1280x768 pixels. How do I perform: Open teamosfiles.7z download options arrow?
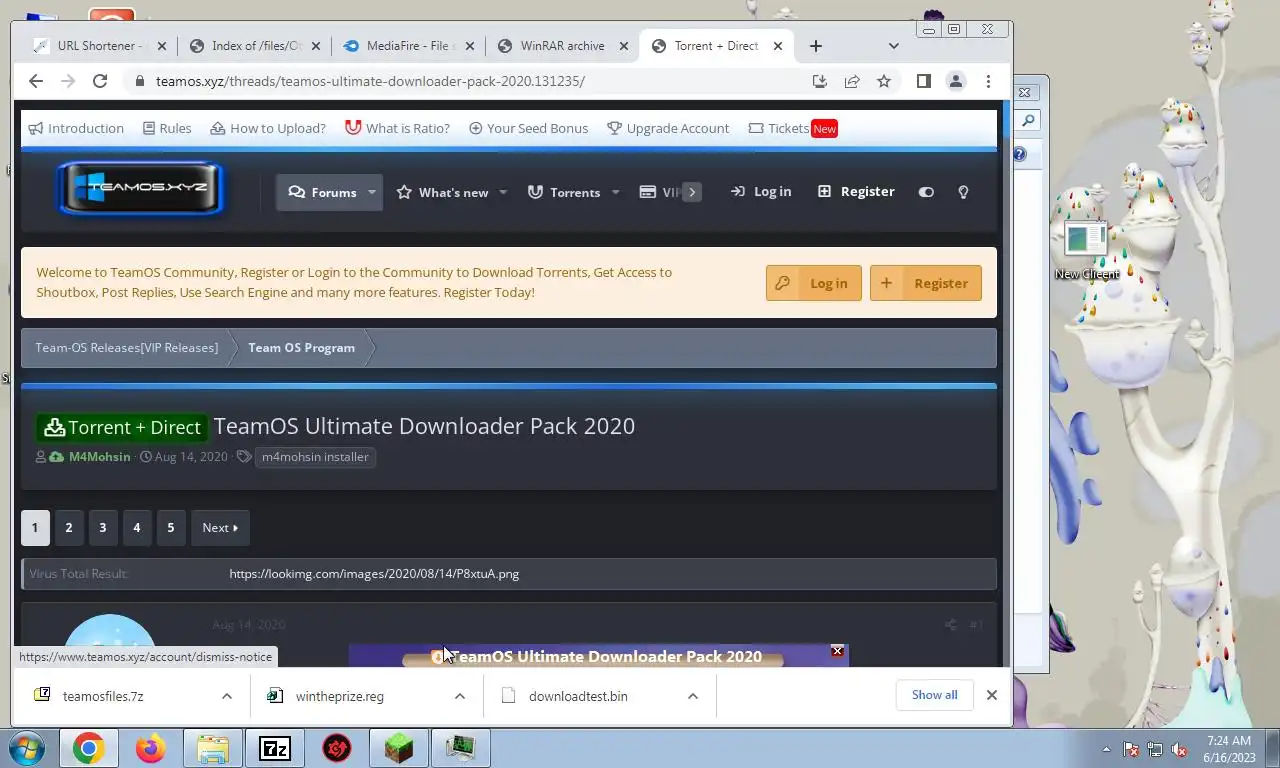point(227,696)
